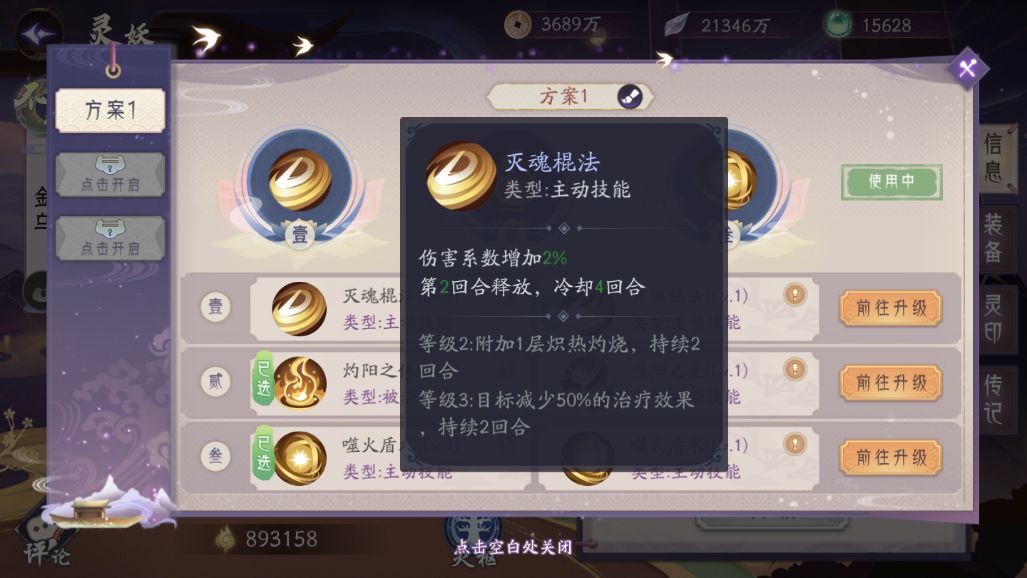Viewport: 1027px width, 578px height.
Task: Click the green 使用中 button
Action: click(x=891, y=182)
